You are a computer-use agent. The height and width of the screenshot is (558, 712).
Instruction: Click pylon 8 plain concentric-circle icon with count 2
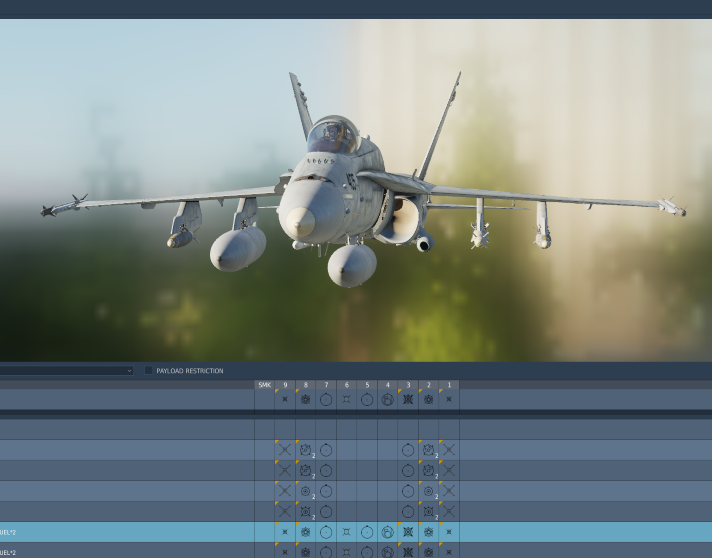pyautogui.click(x=306, y=491)
